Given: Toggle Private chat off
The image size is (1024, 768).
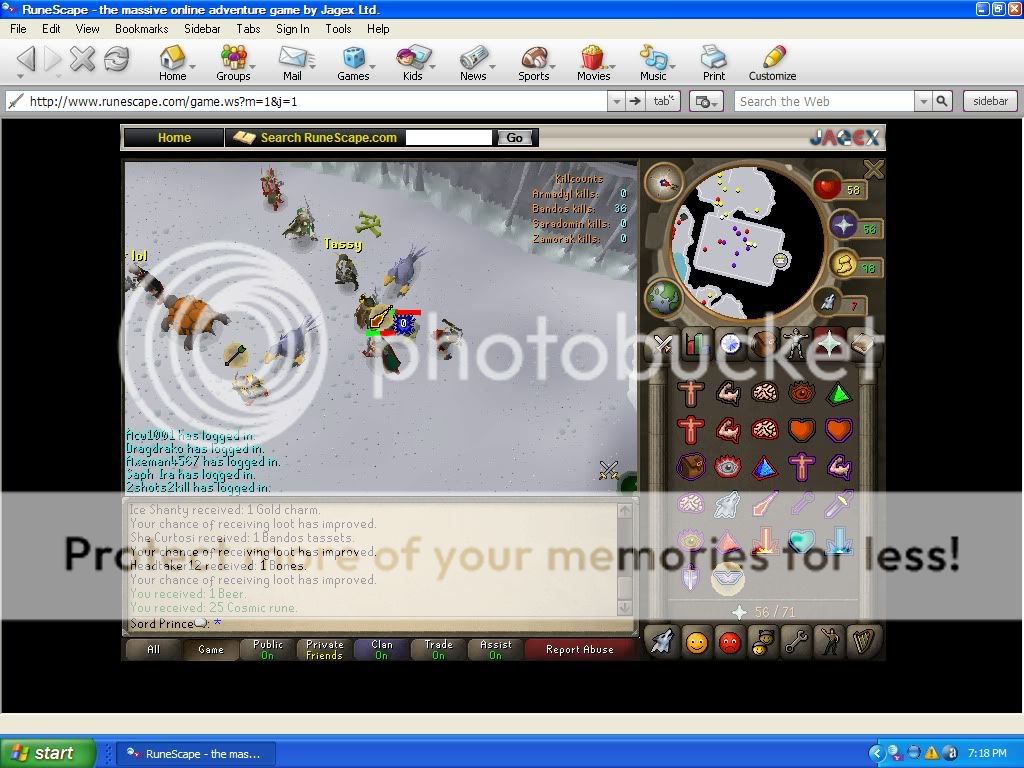Looking at the screenshot, I should click(323, 648).
